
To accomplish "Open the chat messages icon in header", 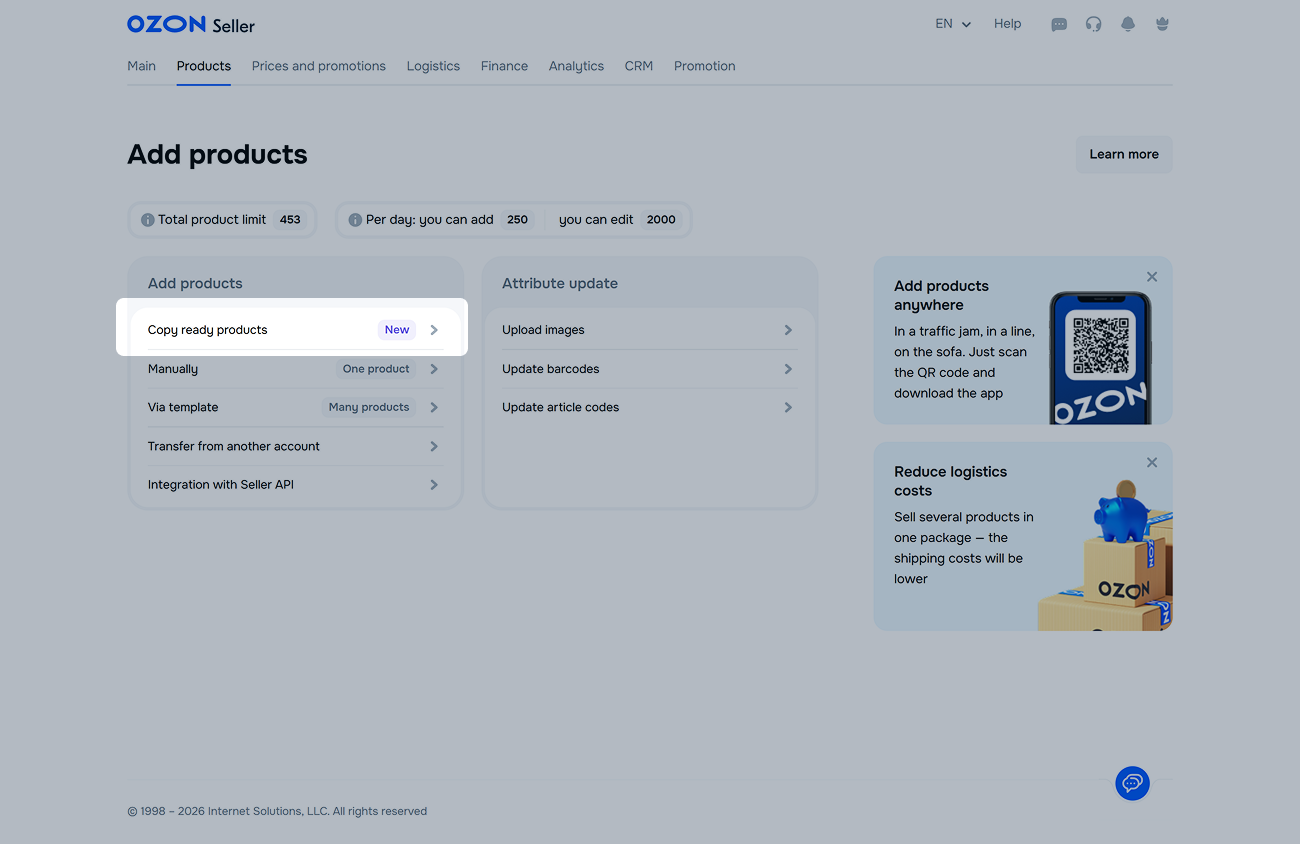I will coord(1059,24).
